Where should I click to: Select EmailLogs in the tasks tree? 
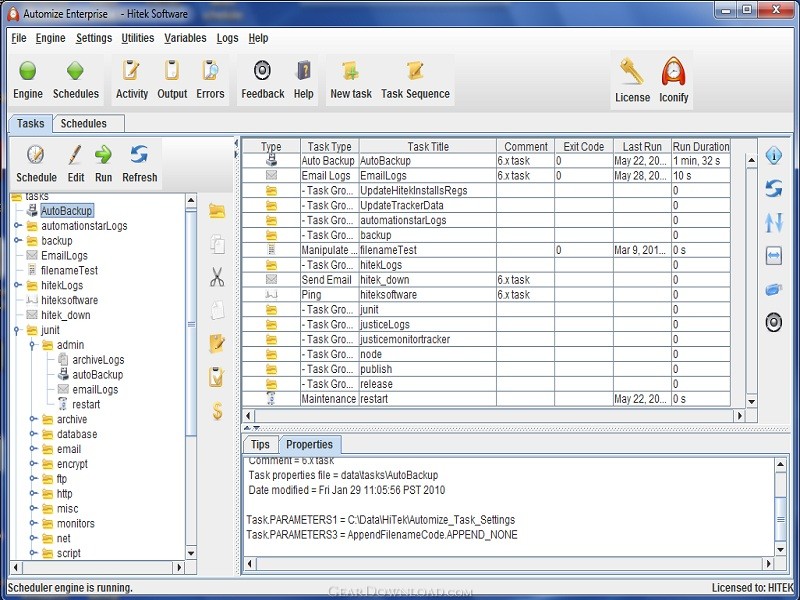64,256
